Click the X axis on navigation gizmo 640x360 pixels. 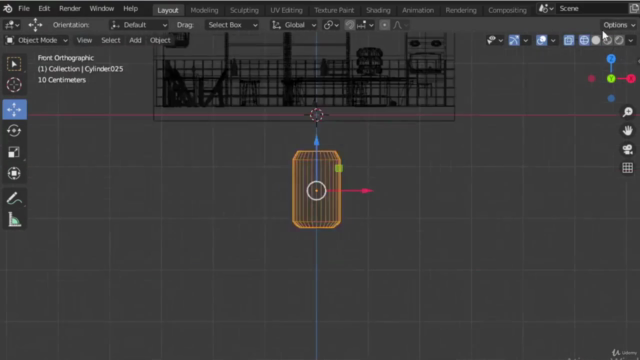tap(631, 78)
